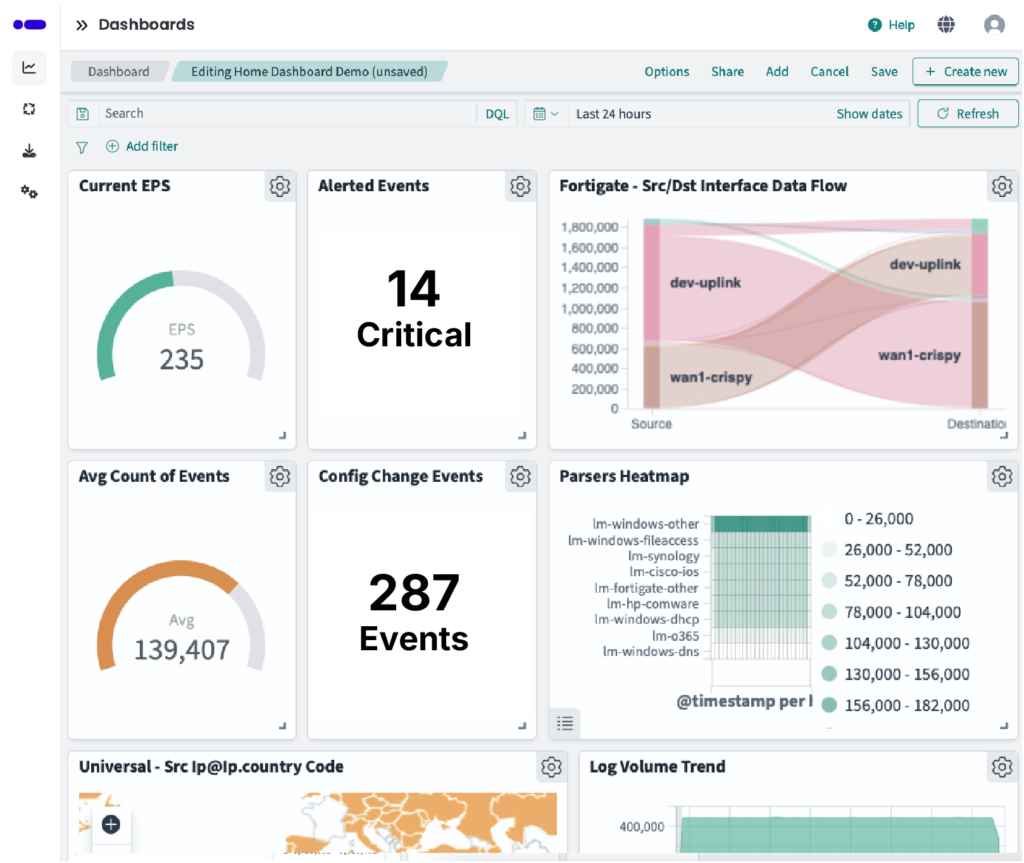Click Show dates link

point(869,114)
